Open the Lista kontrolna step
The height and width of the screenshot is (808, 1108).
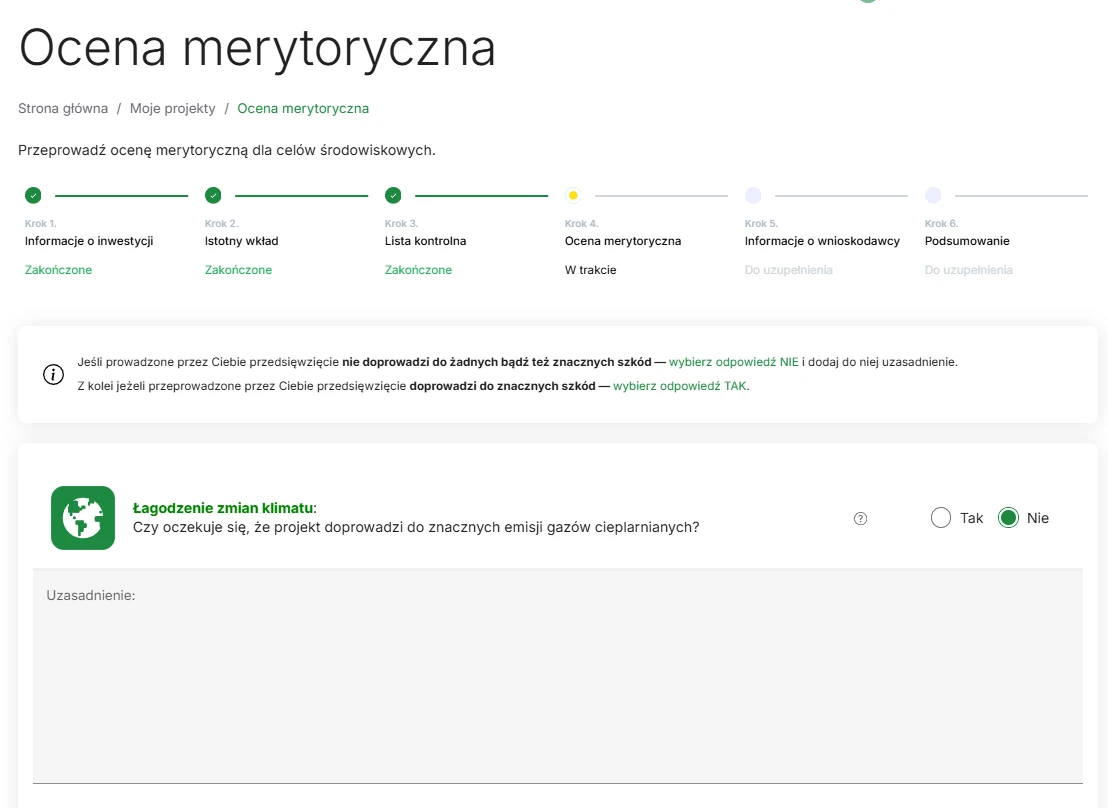(425, 241)
